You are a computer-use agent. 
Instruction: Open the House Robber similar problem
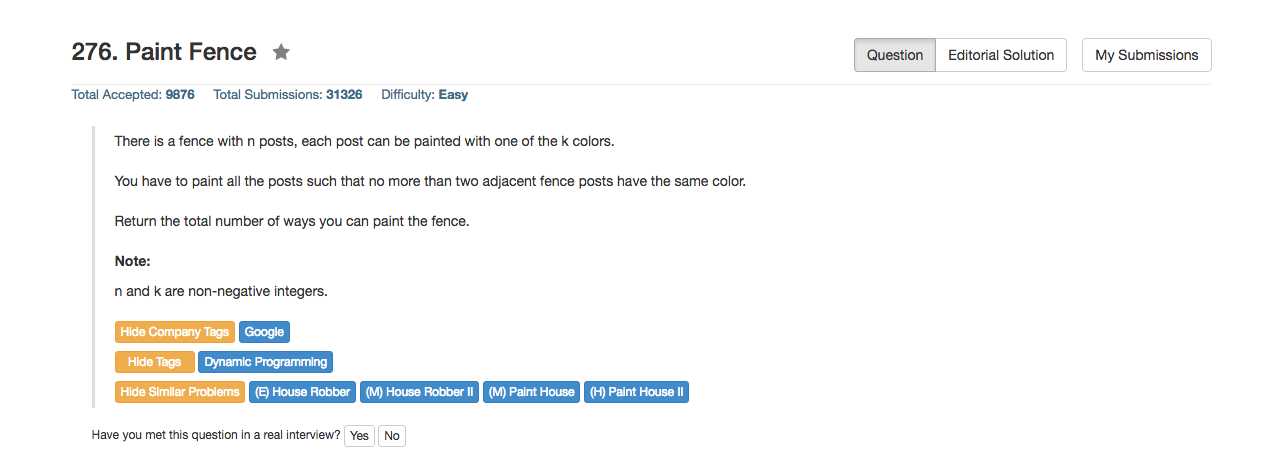click(303, 392)
